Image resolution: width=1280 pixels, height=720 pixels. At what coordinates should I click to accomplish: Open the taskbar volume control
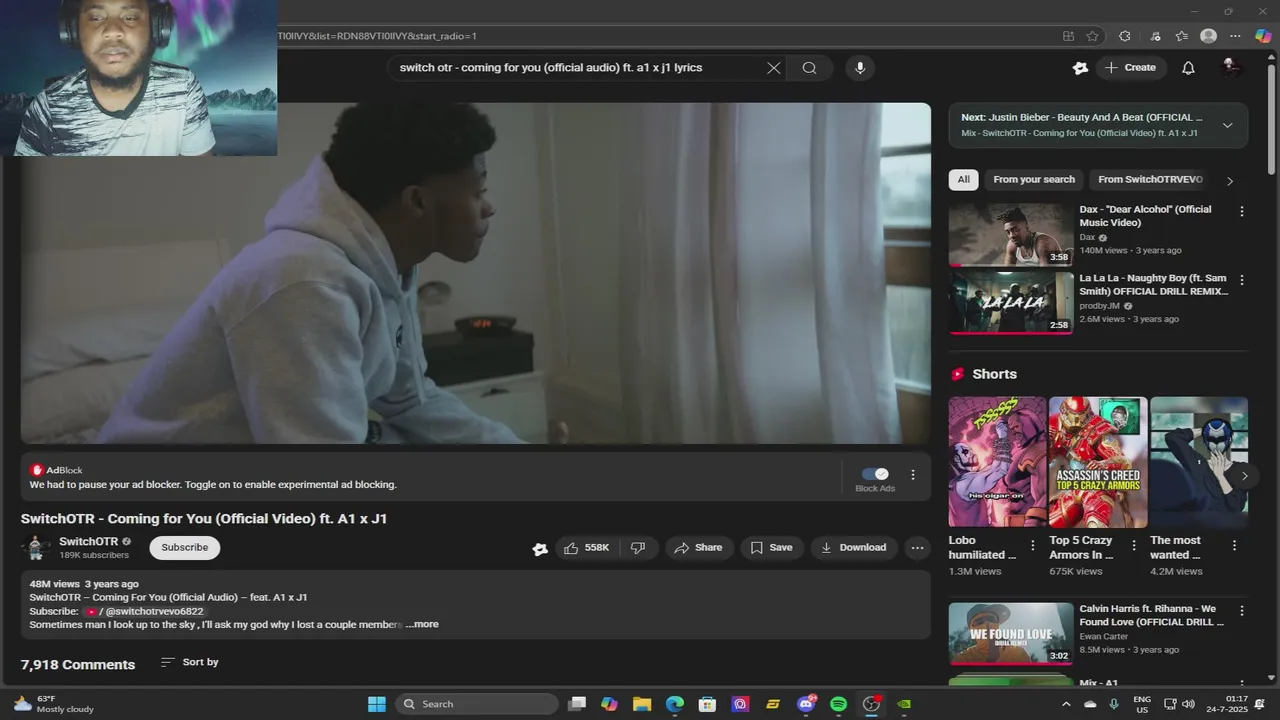pyautogui.click(x=1189, y=704)
